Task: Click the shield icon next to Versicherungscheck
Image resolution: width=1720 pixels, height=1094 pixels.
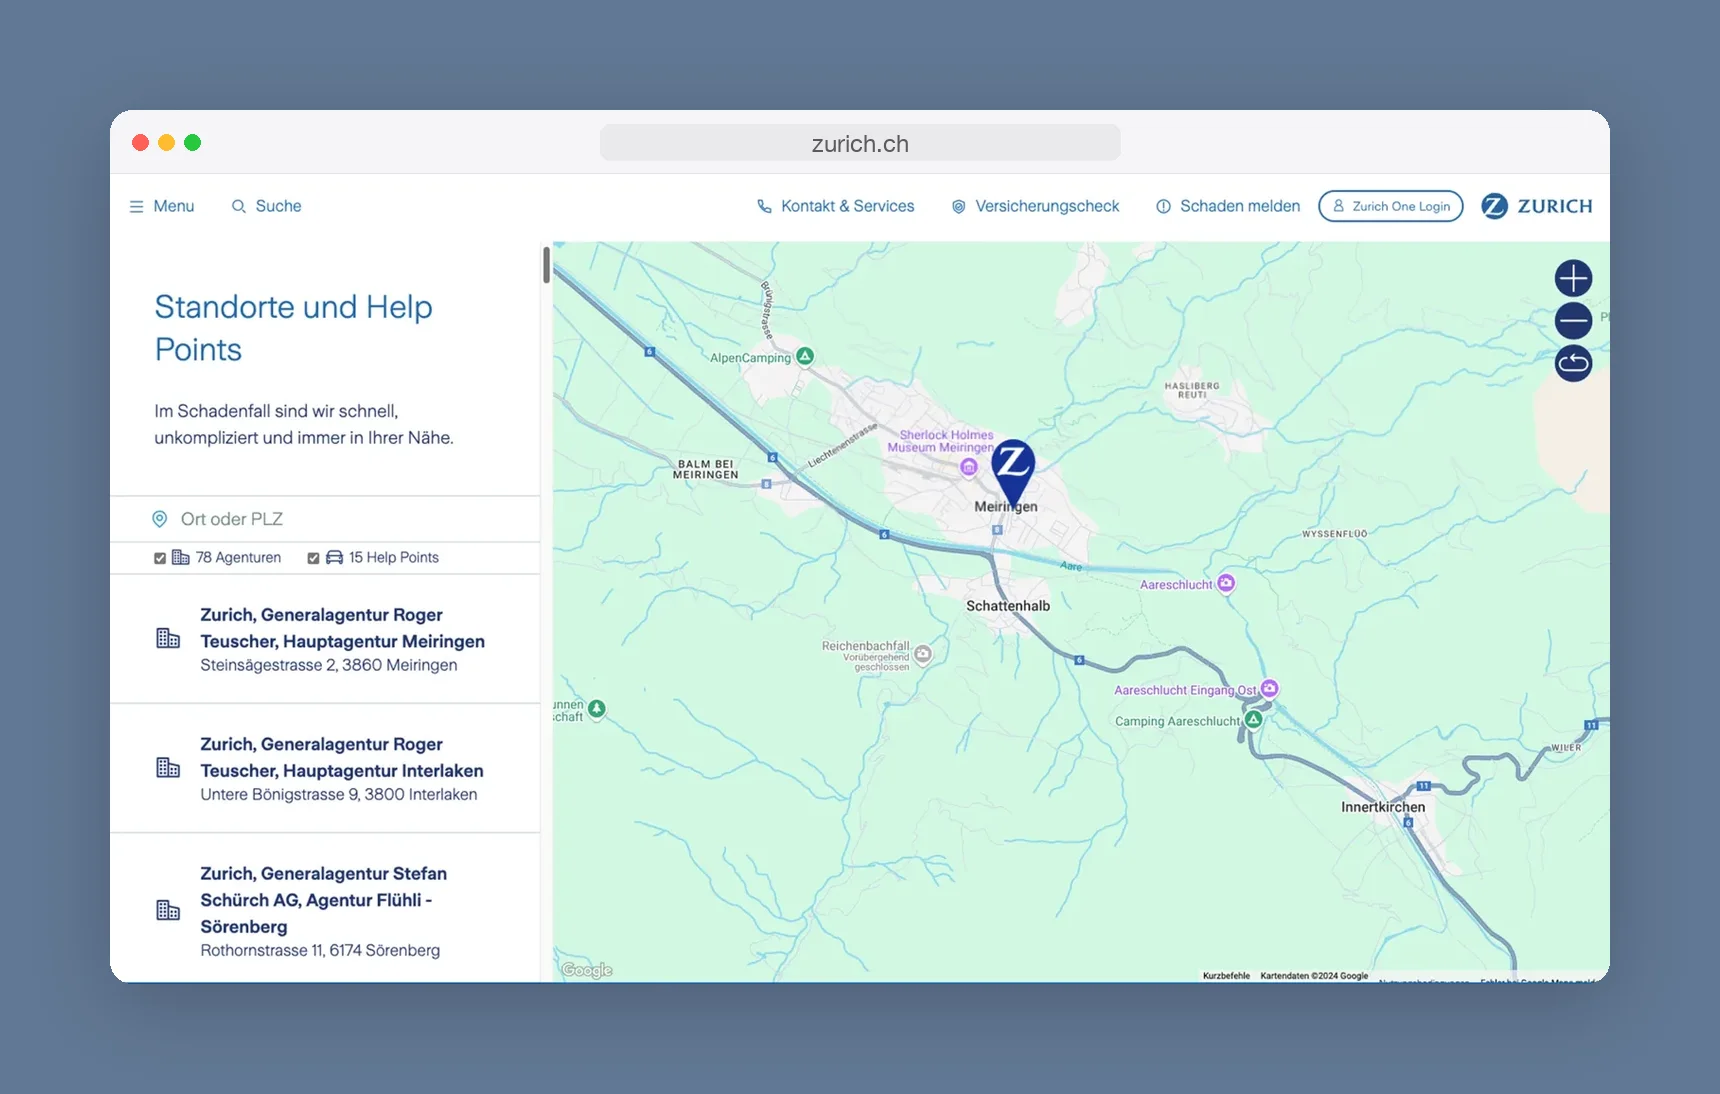Action: (x=958, y=206)
